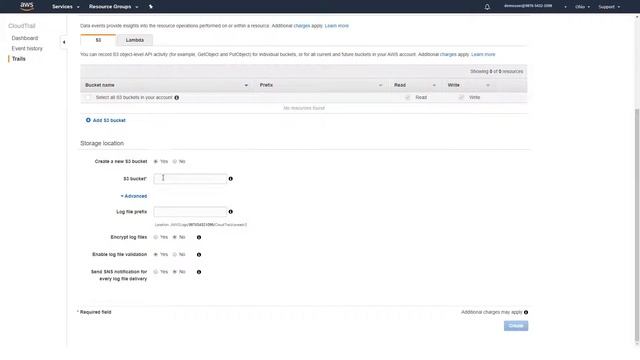Open the account user dropdown

pos(535,6)
